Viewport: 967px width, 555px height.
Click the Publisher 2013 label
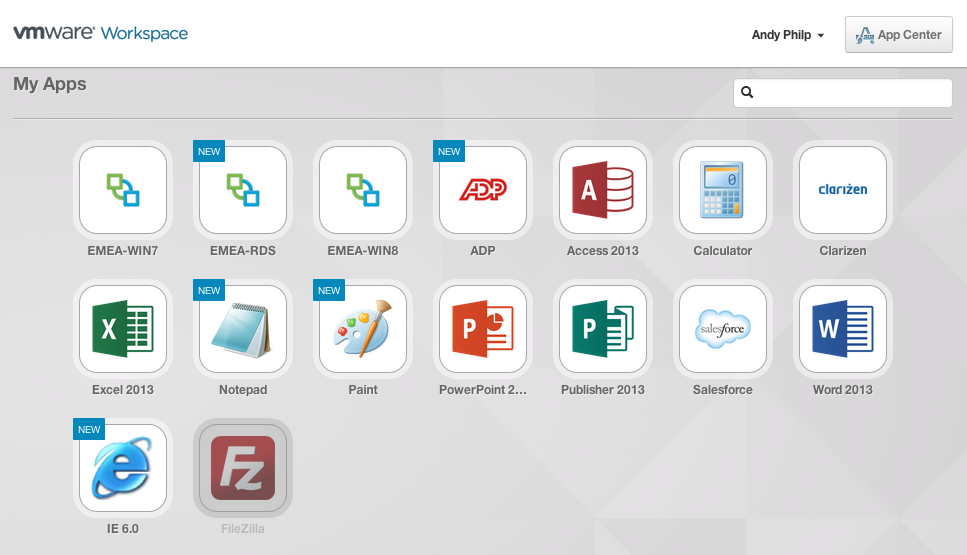click(603, 390)
